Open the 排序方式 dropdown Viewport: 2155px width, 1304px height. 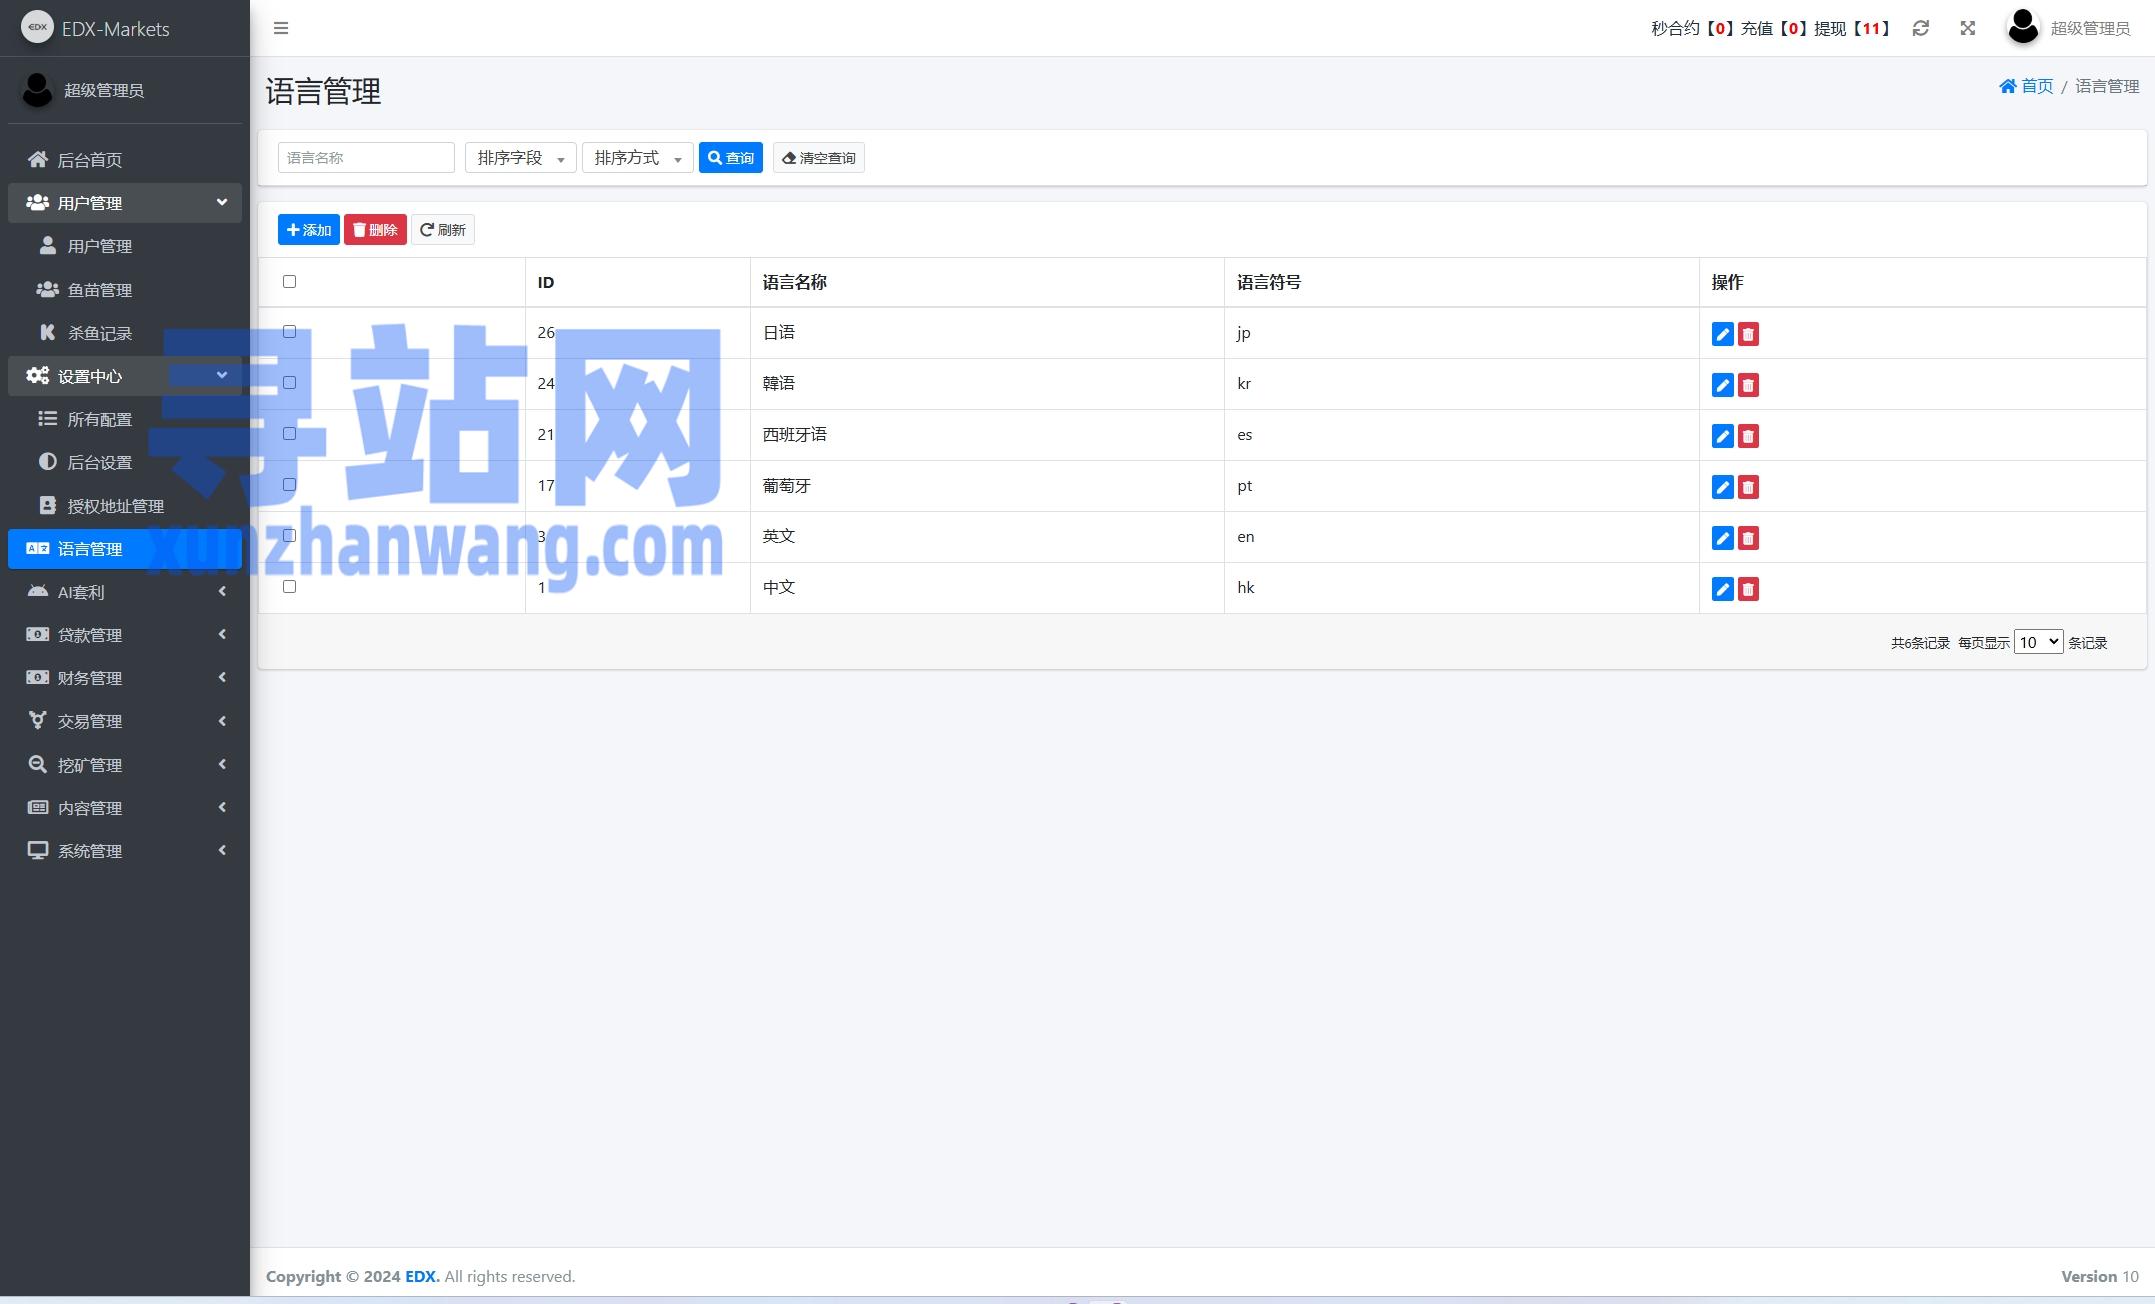637,158
